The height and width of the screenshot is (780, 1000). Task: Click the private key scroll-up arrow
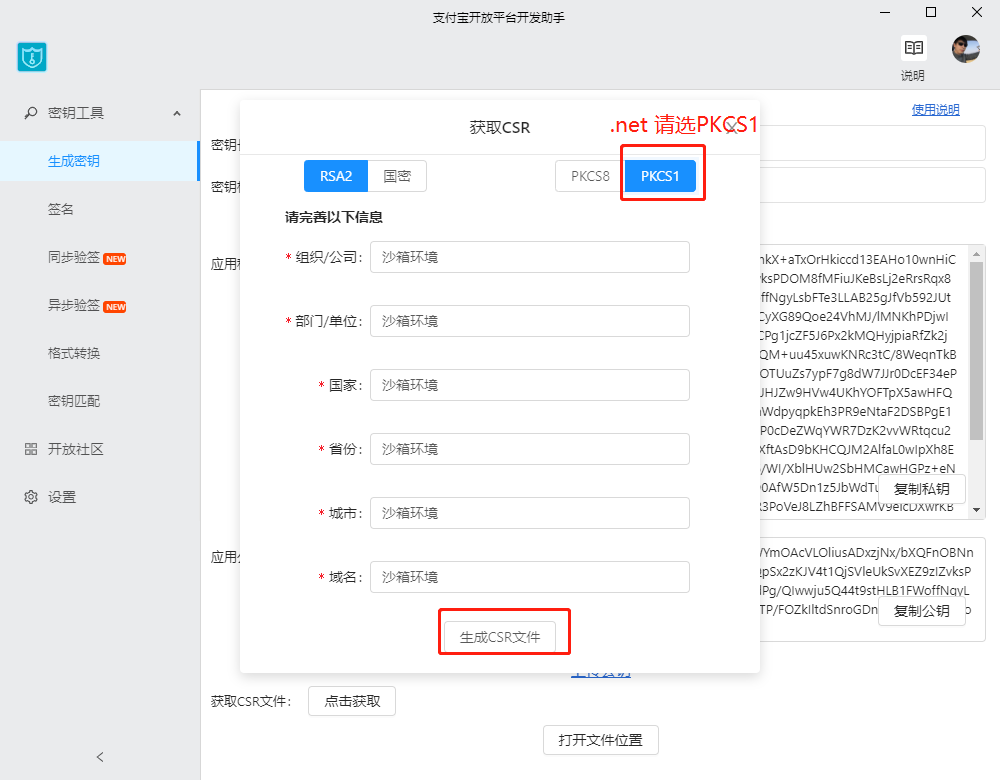coord(976,254)
